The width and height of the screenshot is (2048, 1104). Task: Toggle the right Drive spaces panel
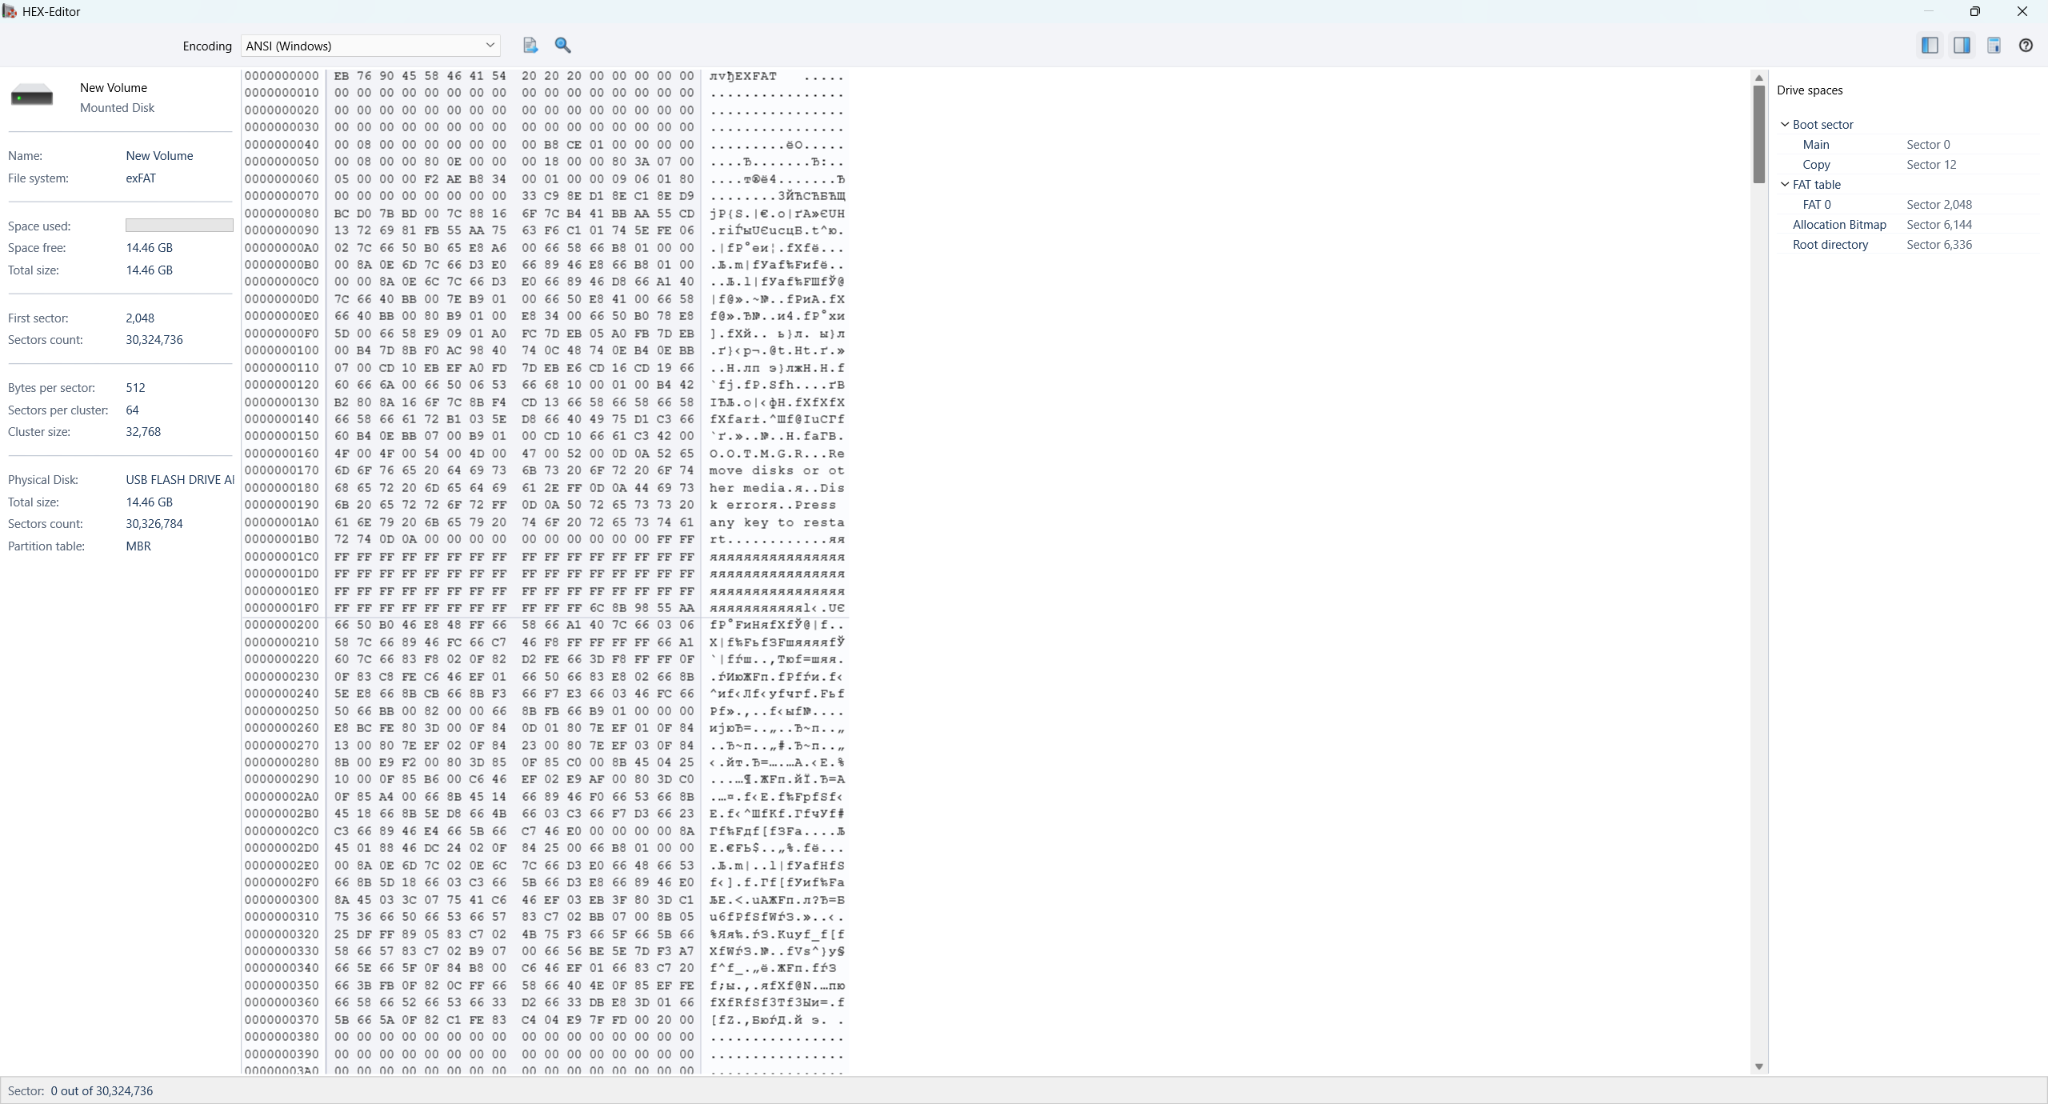click(1962, 45)
